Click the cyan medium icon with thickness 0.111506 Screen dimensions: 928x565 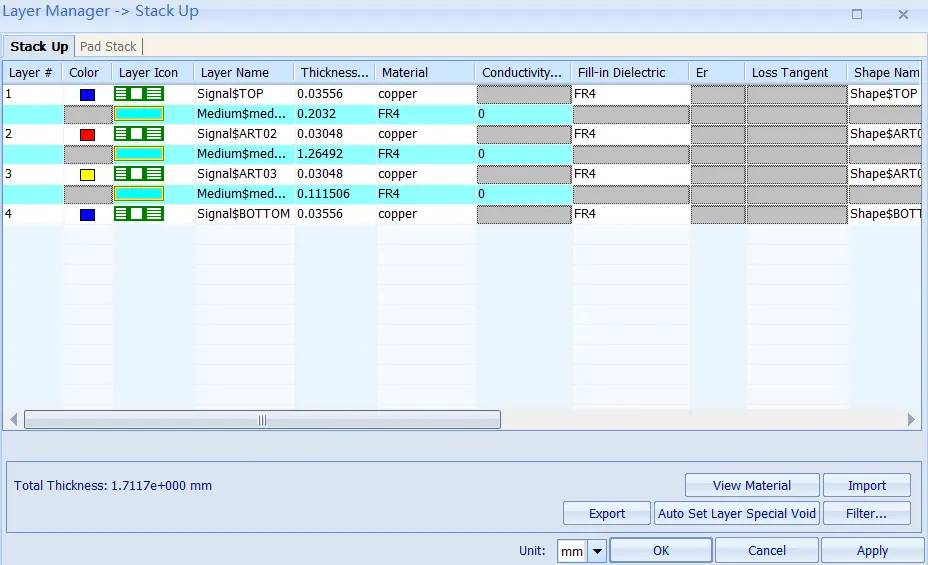point(138,193)
